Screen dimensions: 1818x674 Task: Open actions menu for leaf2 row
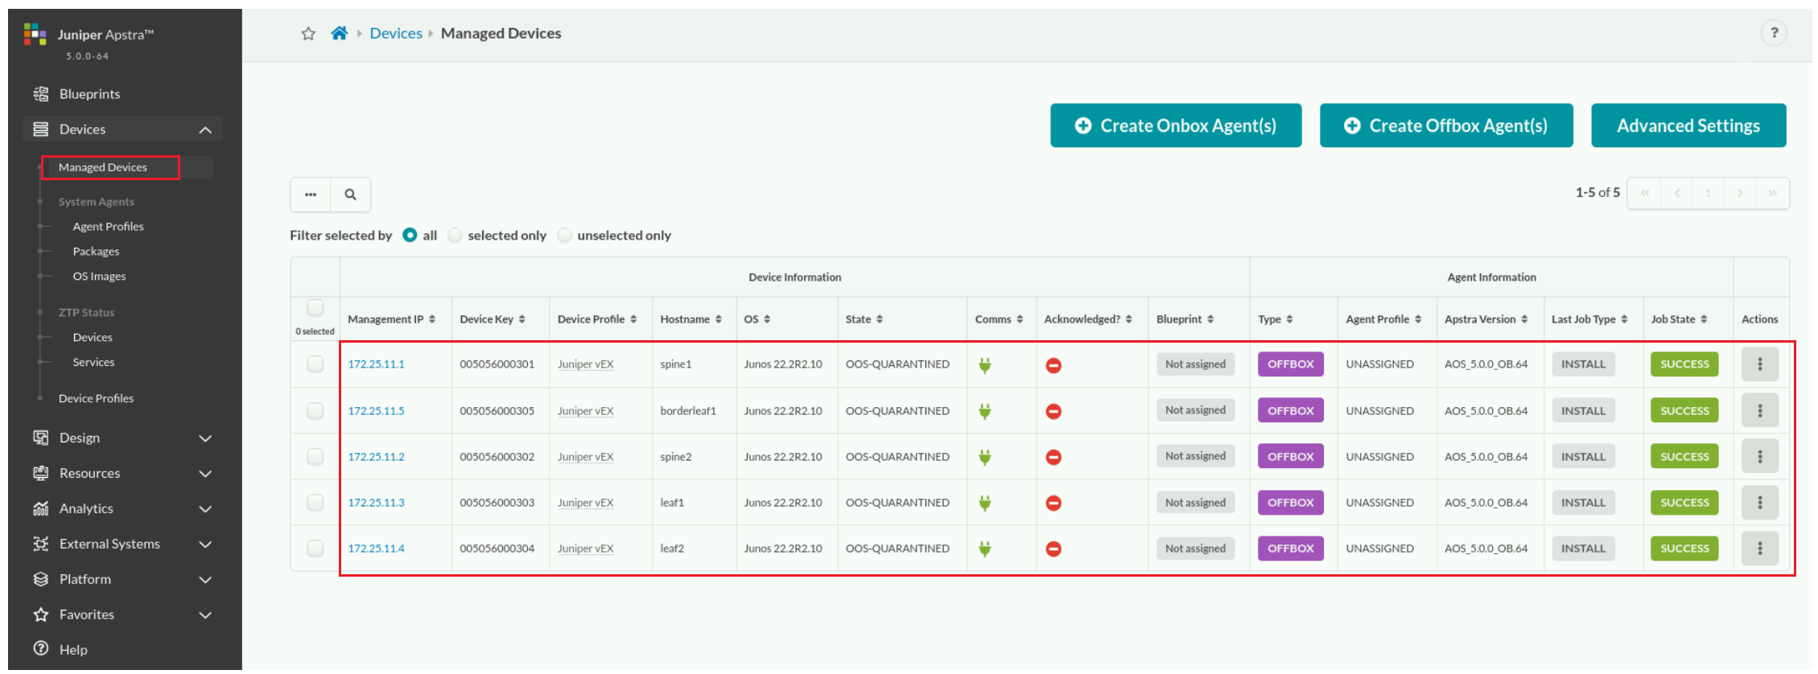1759,548
